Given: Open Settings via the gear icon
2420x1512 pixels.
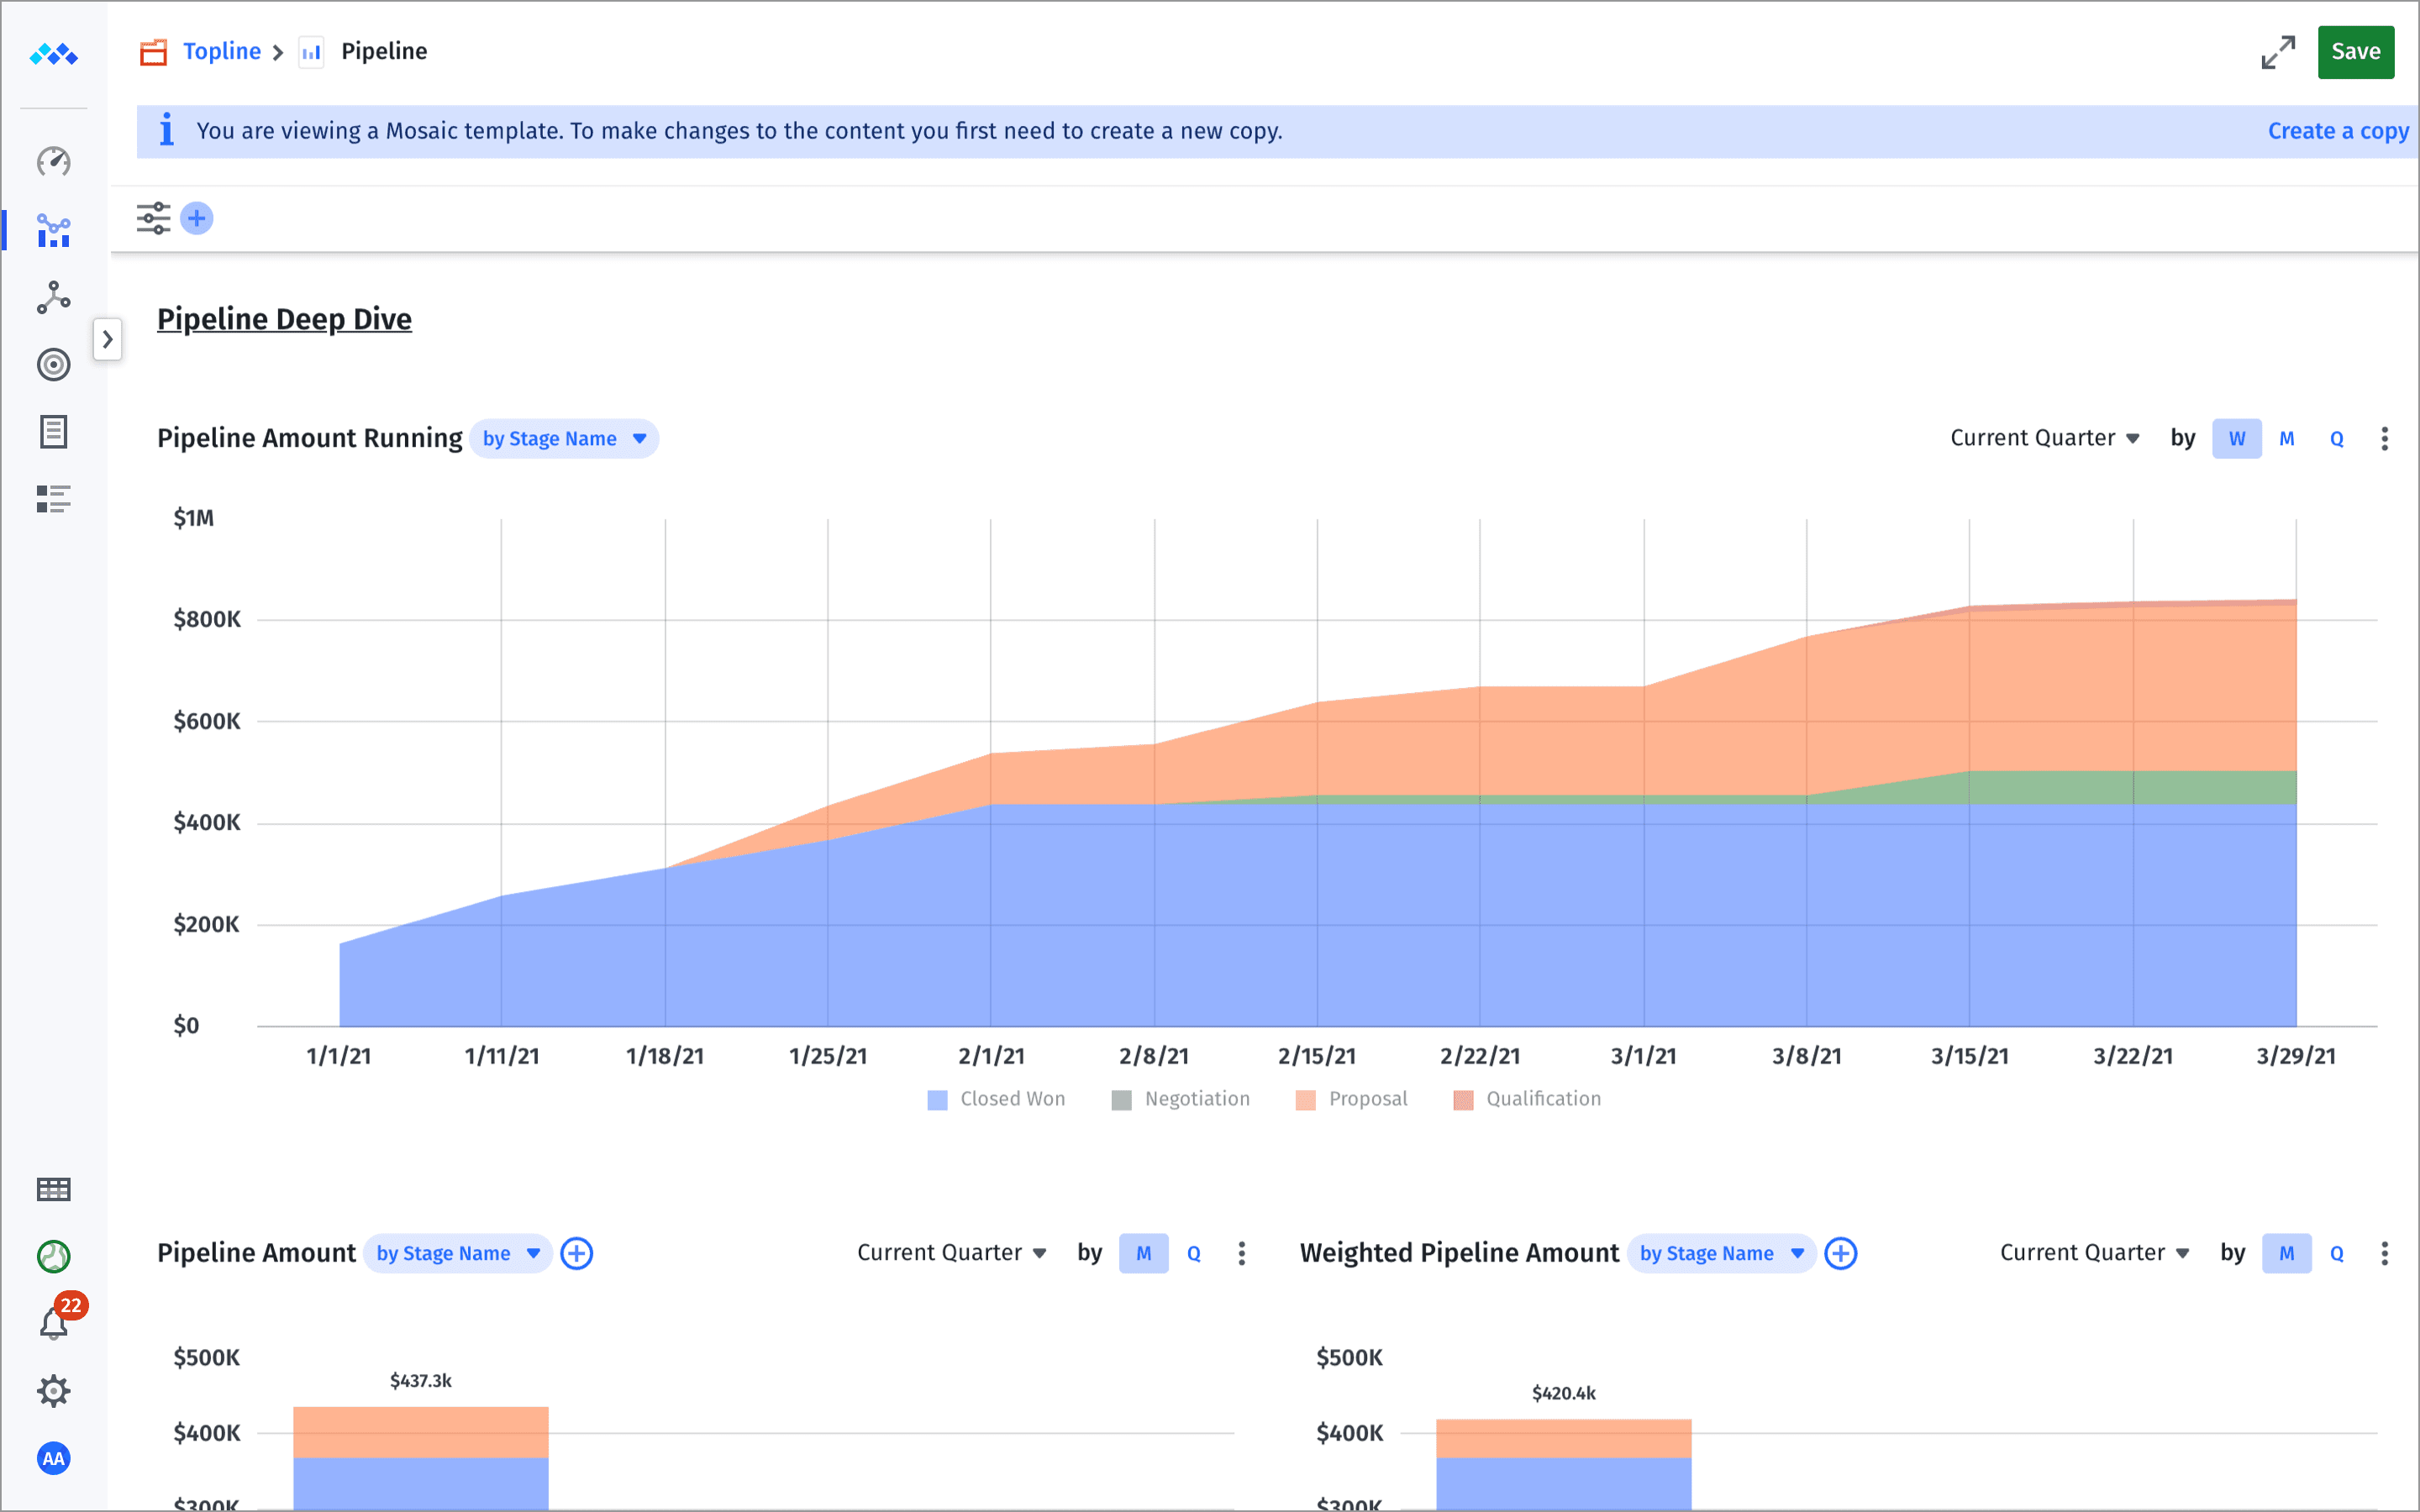Looking at the screenshot, I should [53, 1390].
